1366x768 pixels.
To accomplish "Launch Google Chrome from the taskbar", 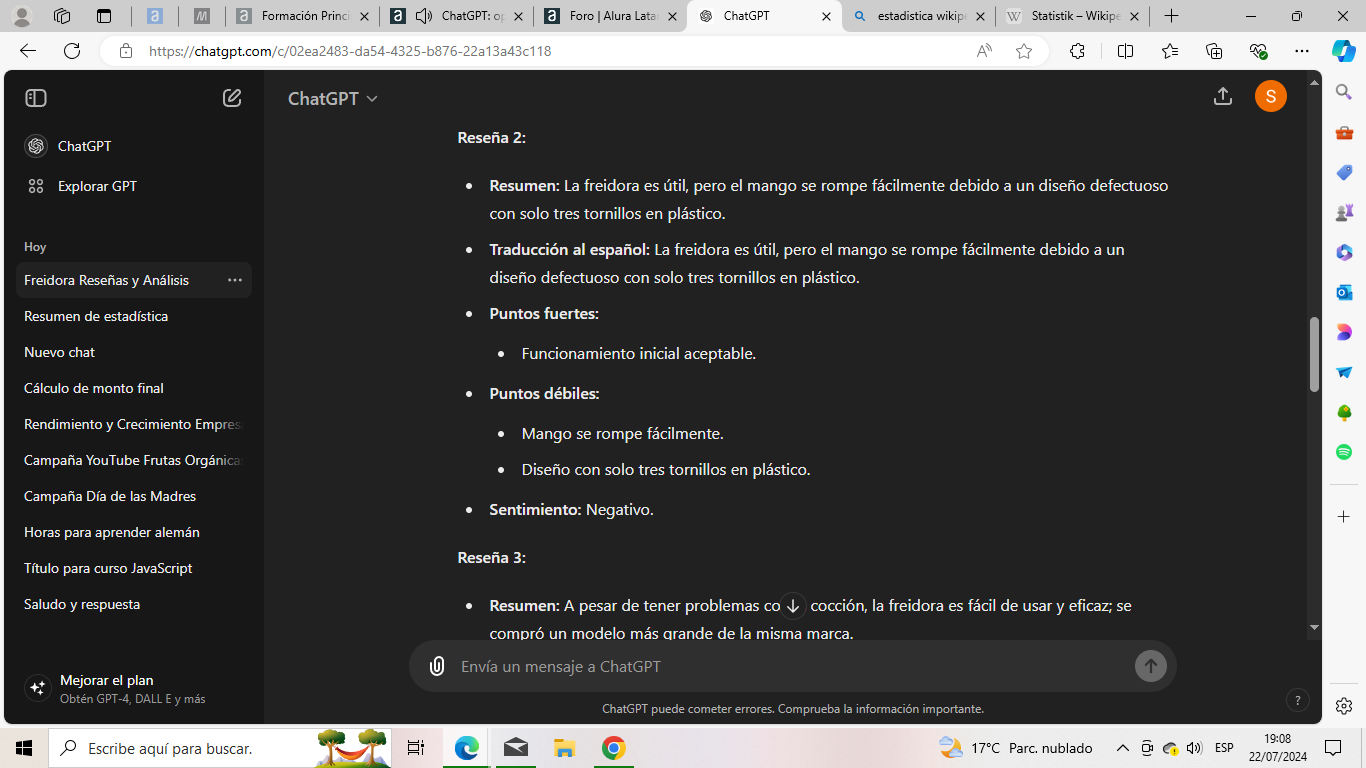I will coord(613,748).
